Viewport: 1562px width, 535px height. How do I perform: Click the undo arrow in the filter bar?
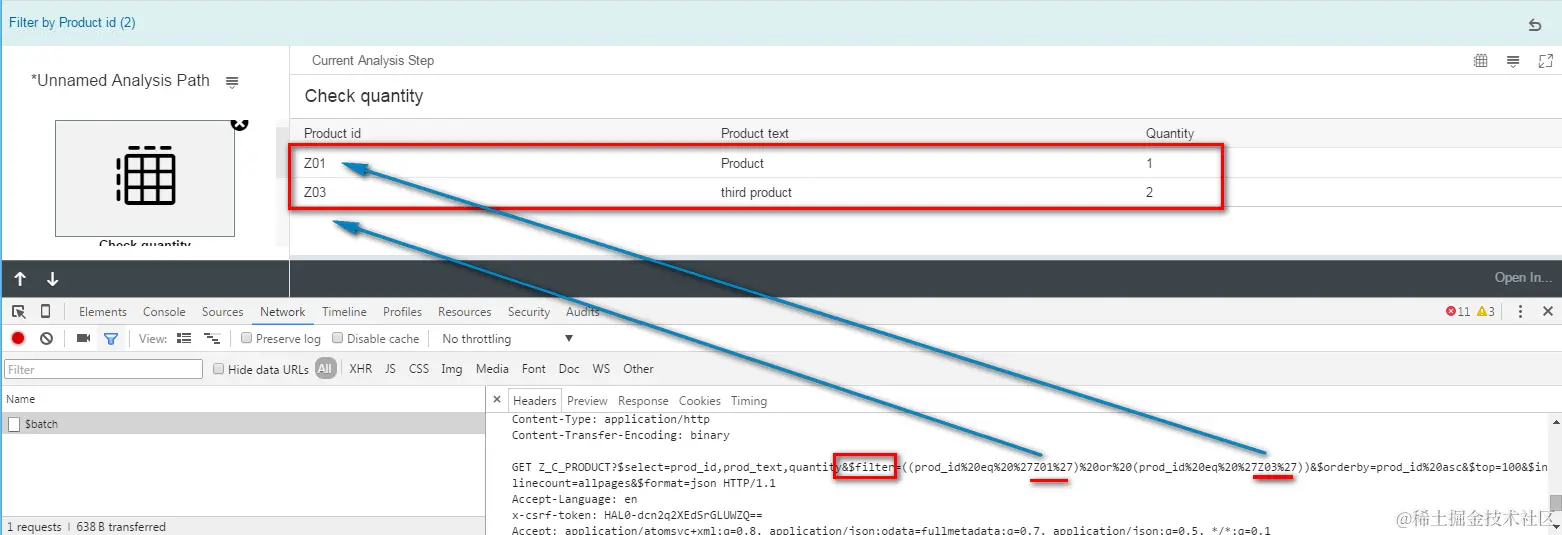(x=1535, y=24)
